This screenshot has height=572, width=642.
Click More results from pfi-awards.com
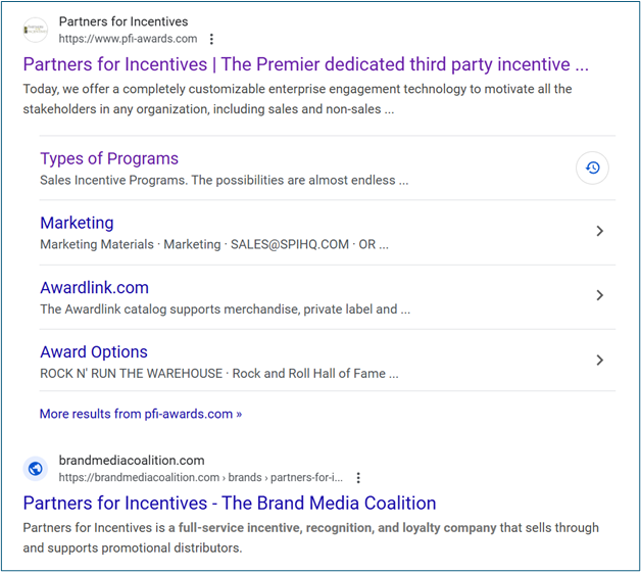click(140, 414)
